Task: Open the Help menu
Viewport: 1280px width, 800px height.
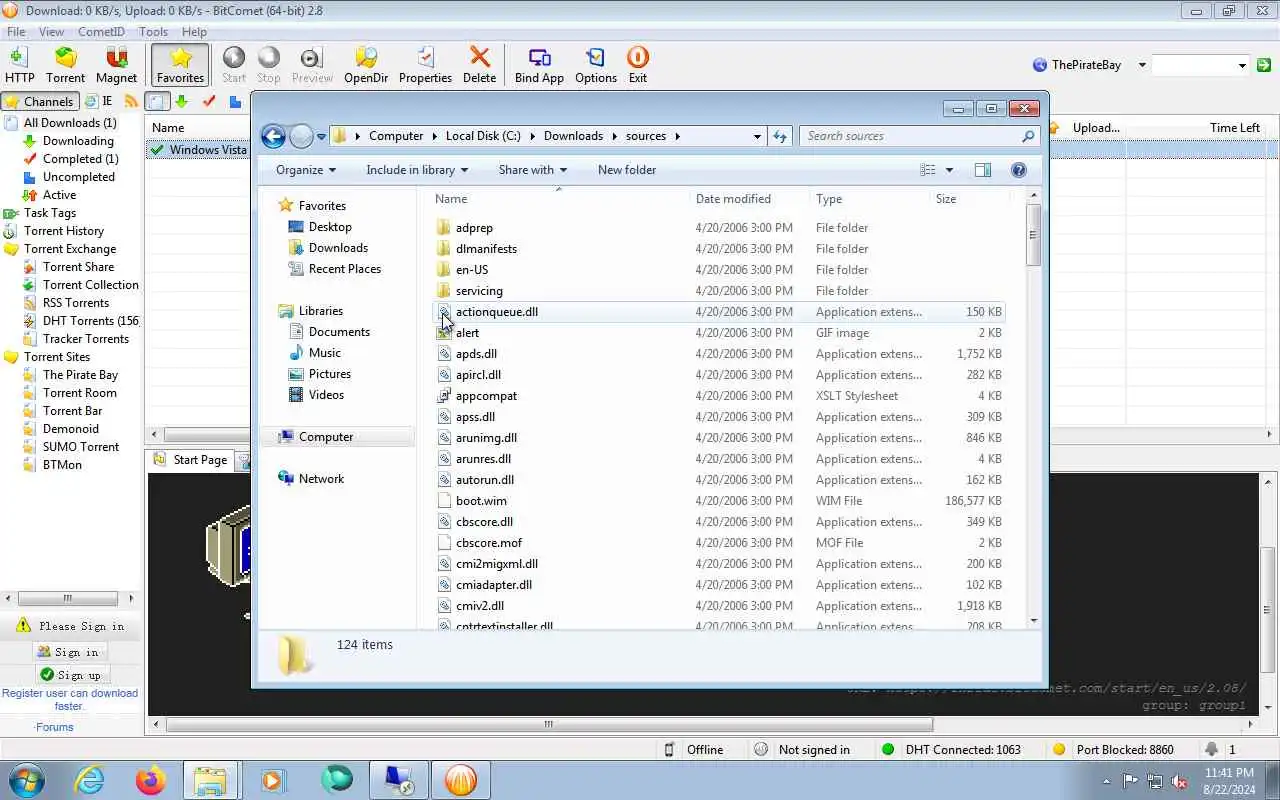Action: click(194, 32)
